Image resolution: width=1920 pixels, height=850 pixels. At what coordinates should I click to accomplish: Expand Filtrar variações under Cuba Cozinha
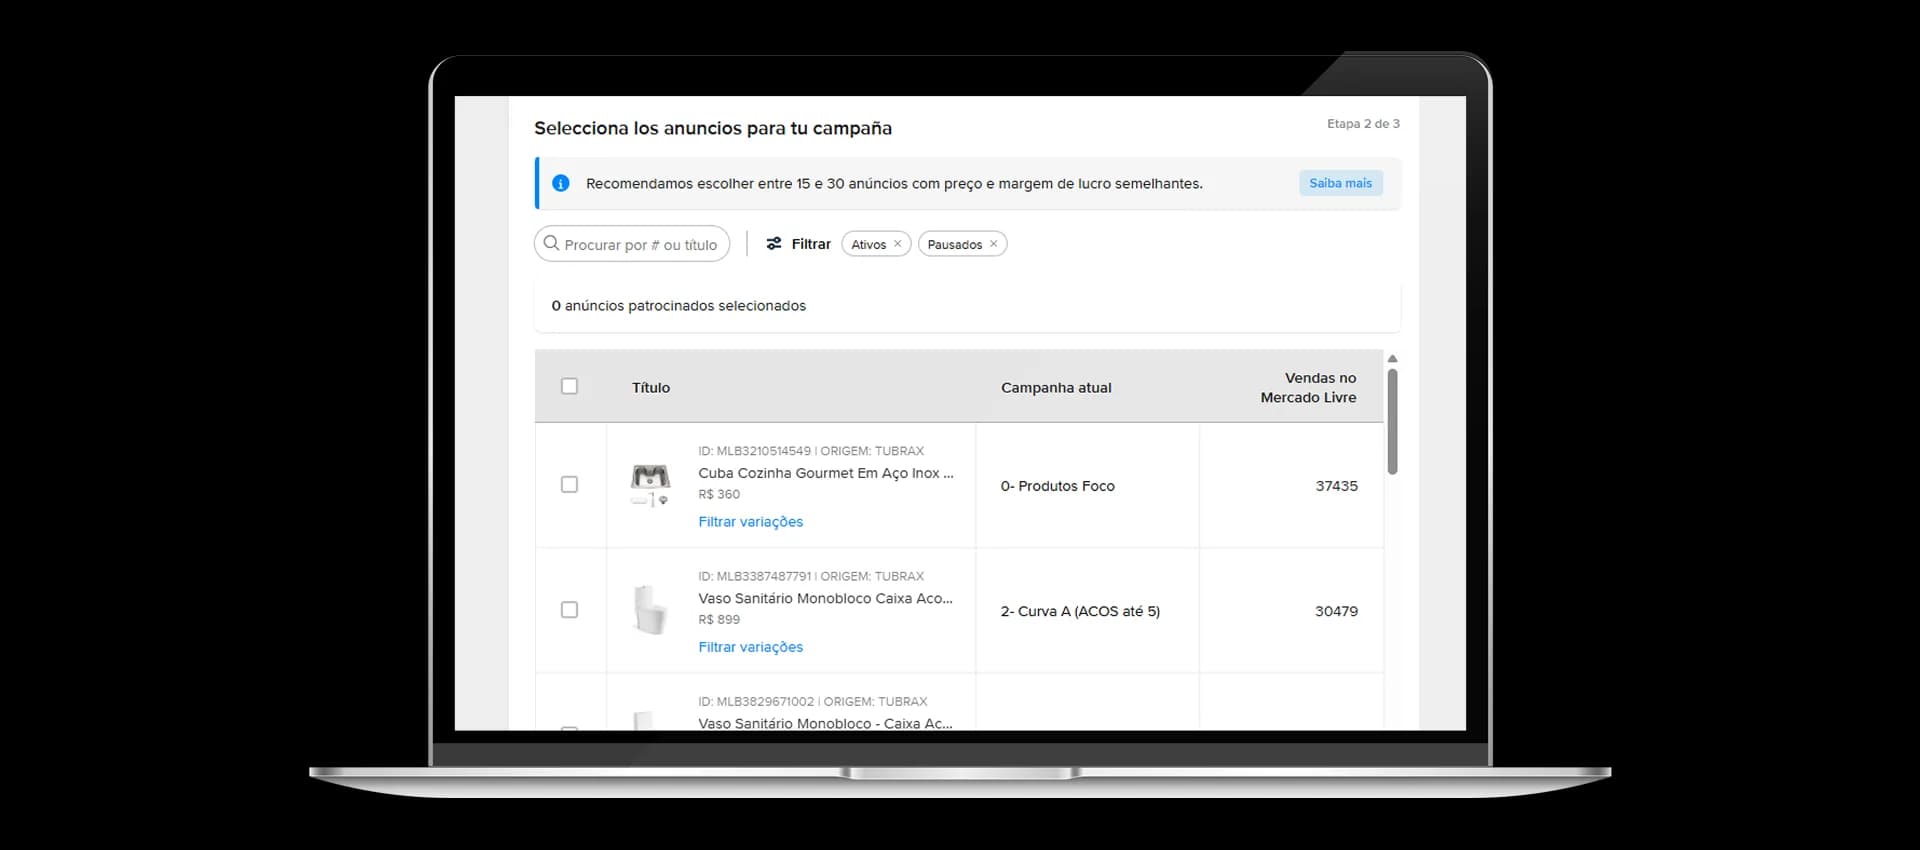751,522
